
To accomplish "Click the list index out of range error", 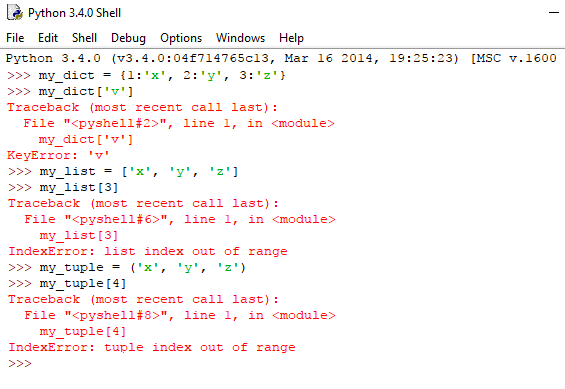I will 148,251.
